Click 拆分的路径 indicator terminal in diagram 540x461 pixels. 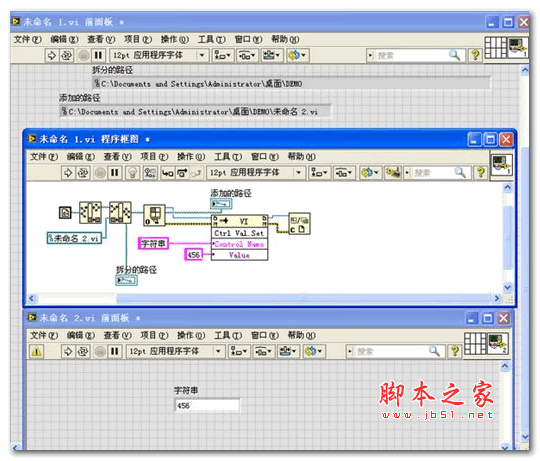click(x=126, y=280)
